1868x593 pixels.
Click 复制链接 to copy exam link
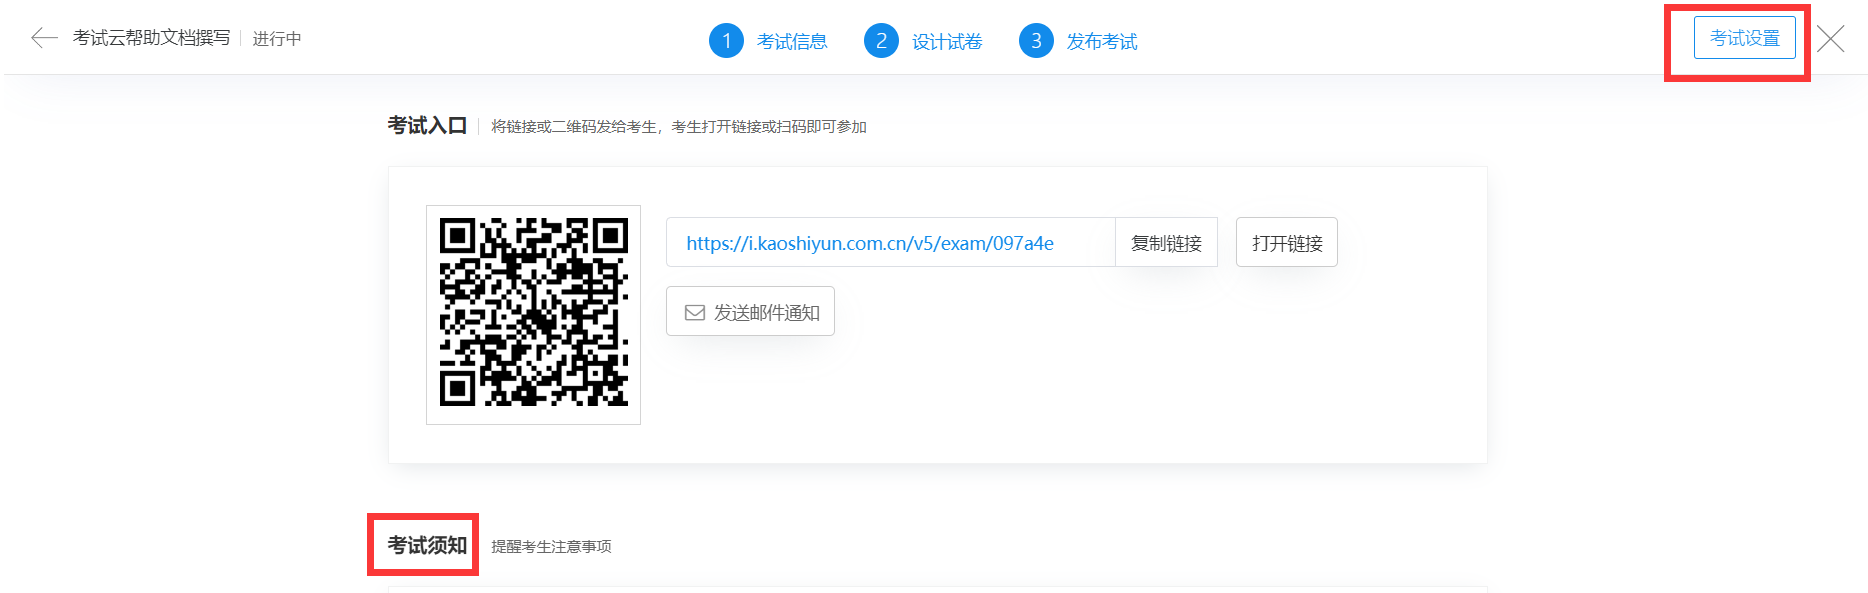point(1166,243)
